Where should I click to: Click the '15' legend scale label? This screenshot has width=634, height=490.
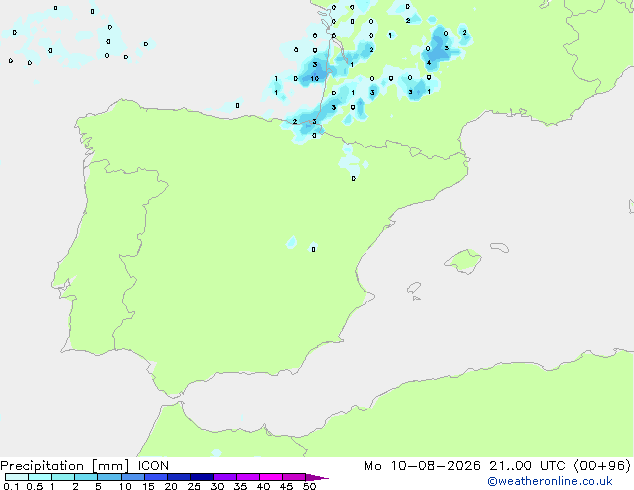(148, 486)
